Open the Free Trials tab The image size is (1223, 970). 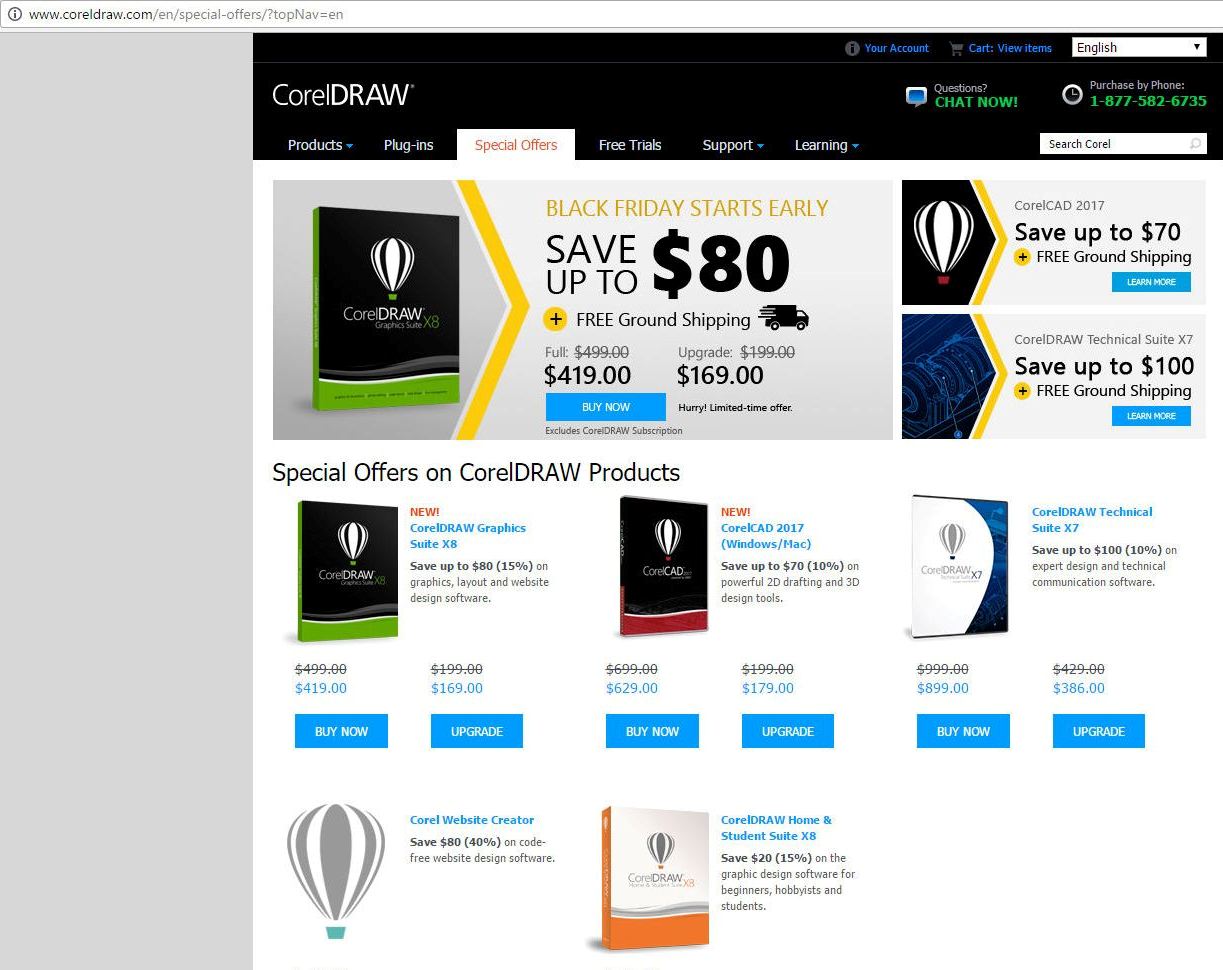click(630, 145)
